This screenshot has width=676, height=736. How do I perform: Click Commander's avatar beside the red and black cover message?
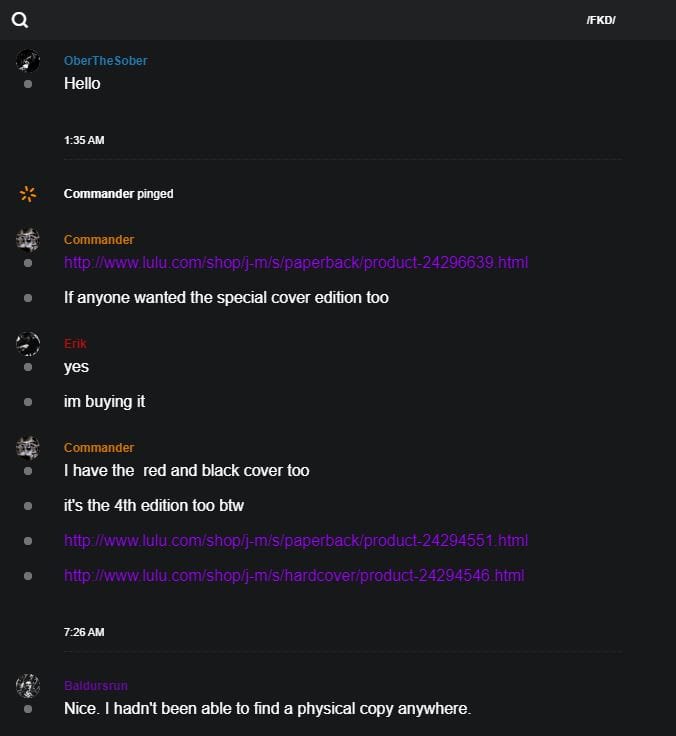click(28, 448)
